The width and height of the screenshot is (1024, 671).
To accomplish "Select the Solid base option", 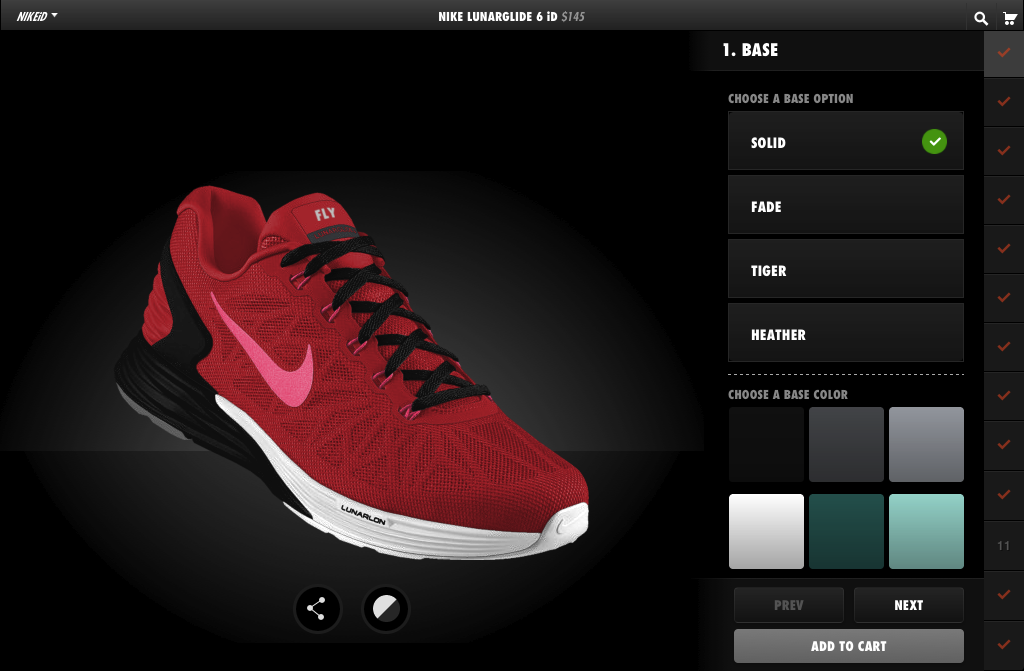I will point(820,142).
